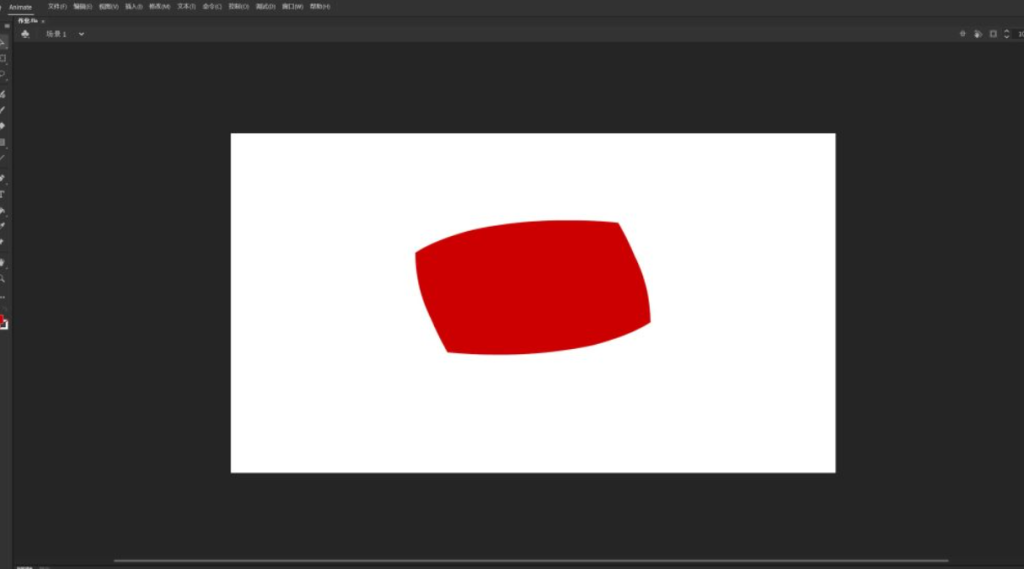Toggle clip content outside the stage

point(993,34)
